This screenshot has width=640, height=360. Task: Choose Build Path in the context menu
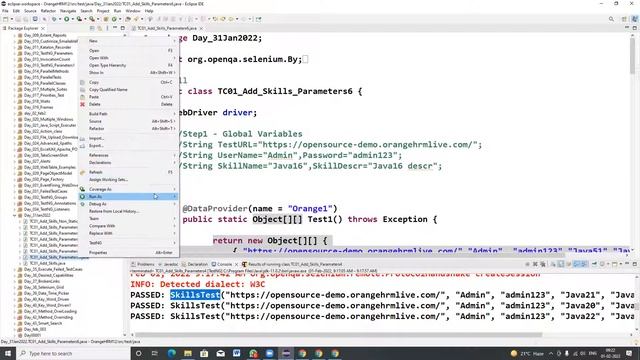coord(129,114)
